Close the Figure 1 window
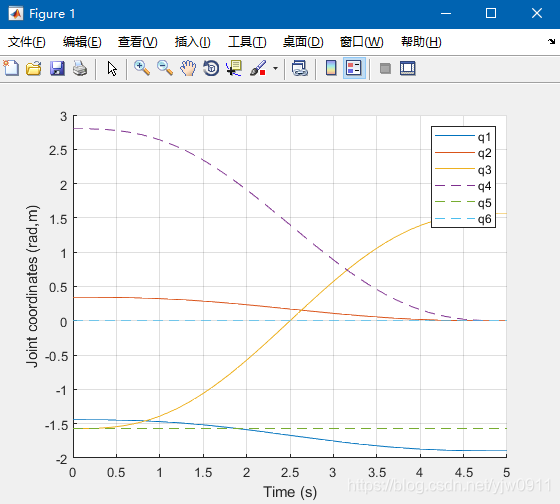560x504 pixels. pyautogui.click(x=537, y=14)
